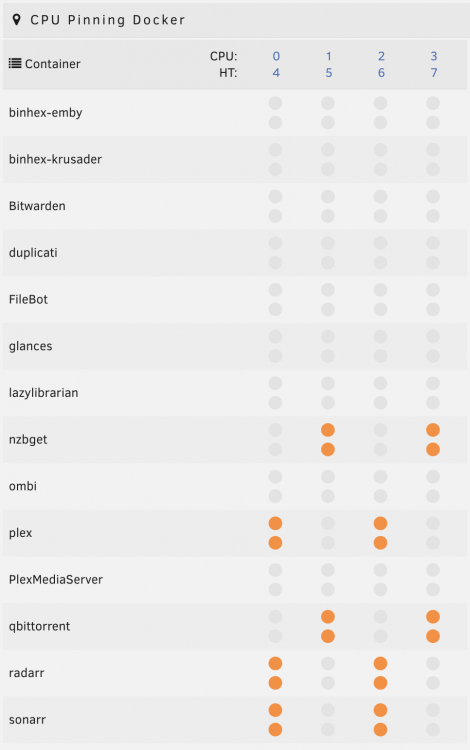The image size is (470, 750).
Task: Select HT 5 column header link
Action: click(328, 73)
